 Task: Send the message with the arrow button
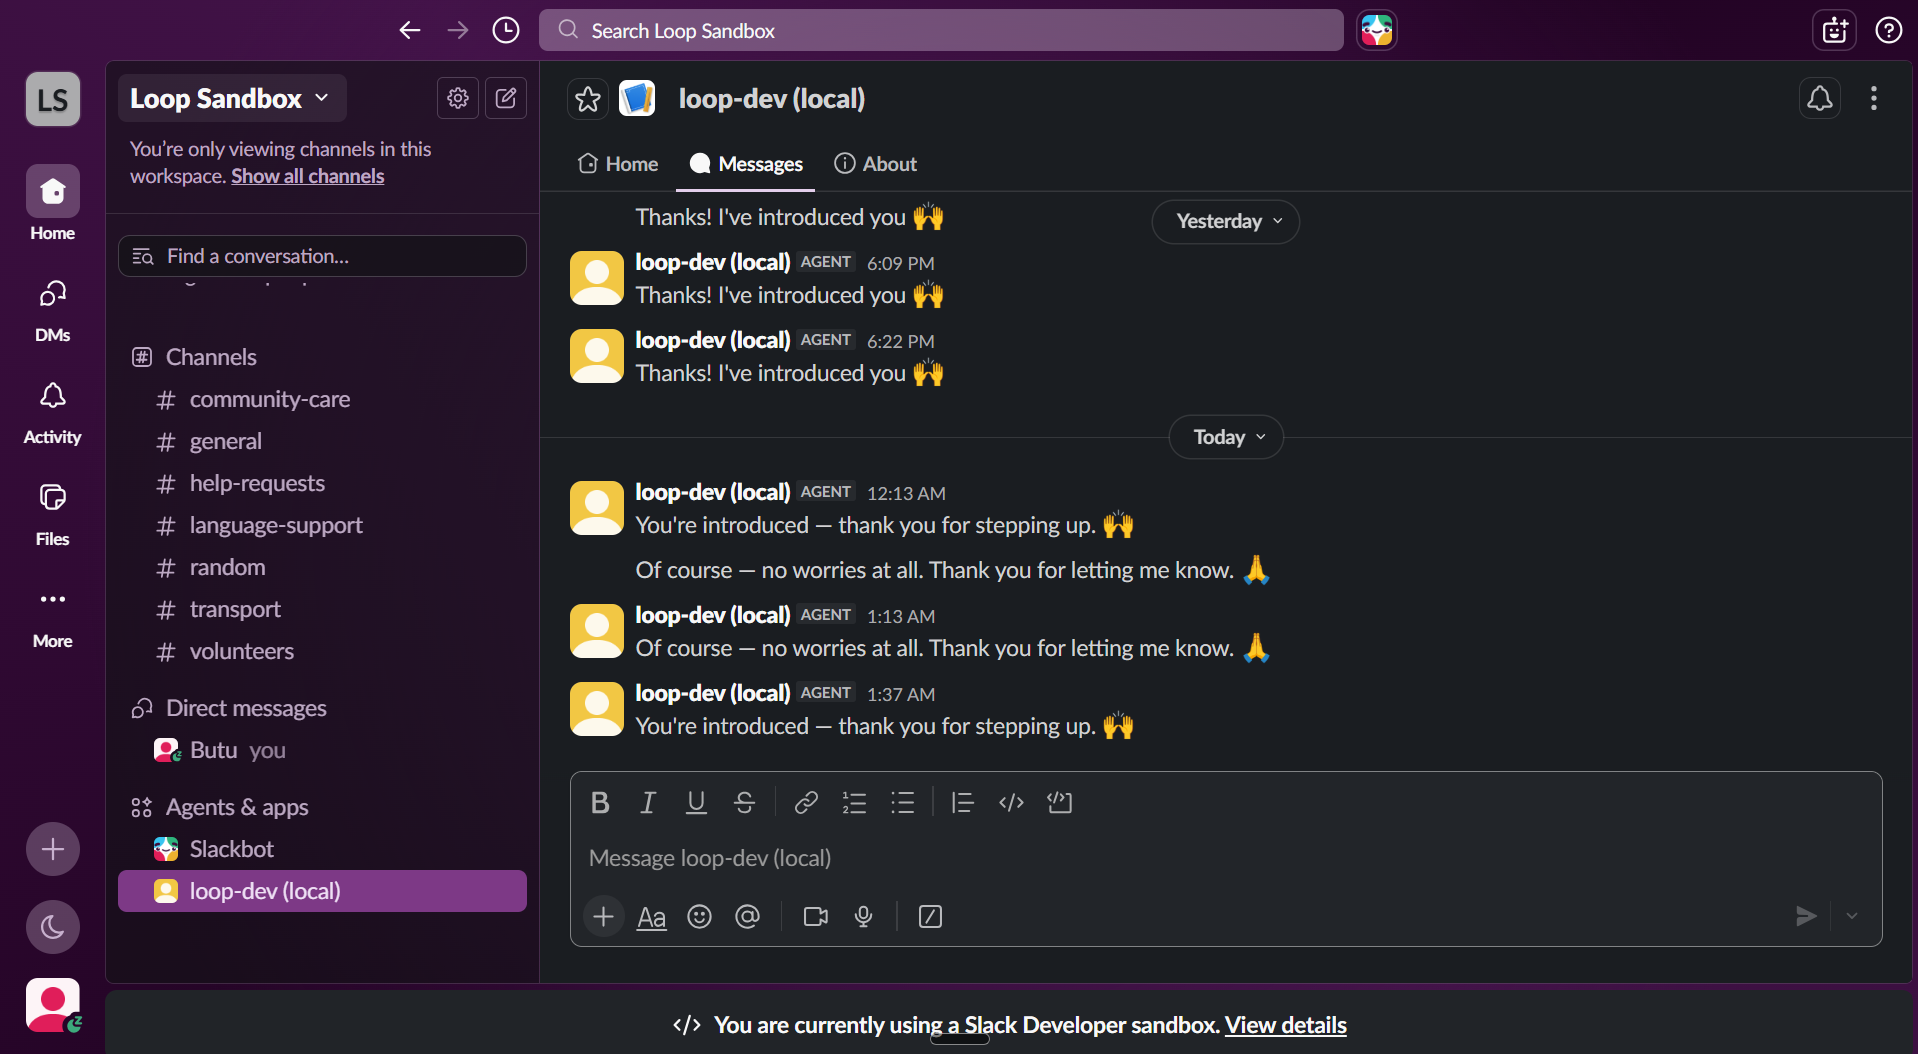(x=1806, y=916)
